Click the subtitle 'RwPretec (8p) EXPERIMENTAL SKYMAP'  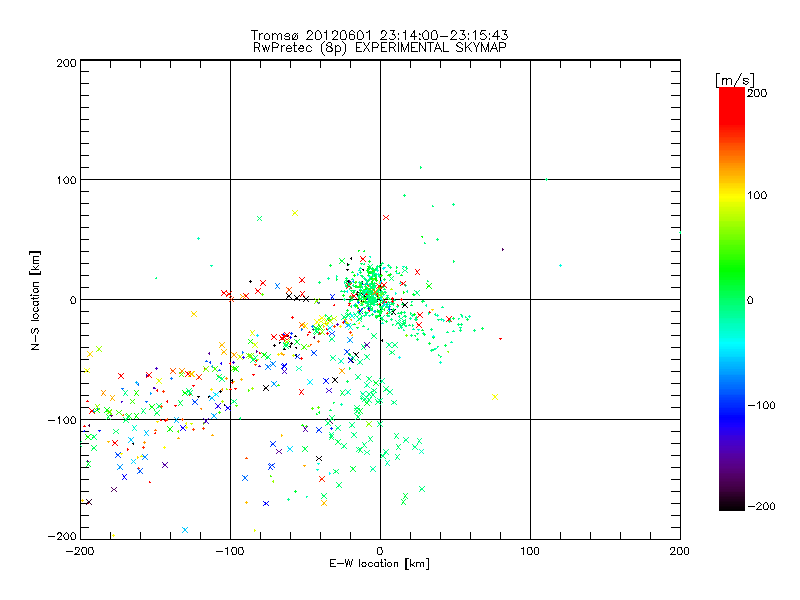point(379,48)
